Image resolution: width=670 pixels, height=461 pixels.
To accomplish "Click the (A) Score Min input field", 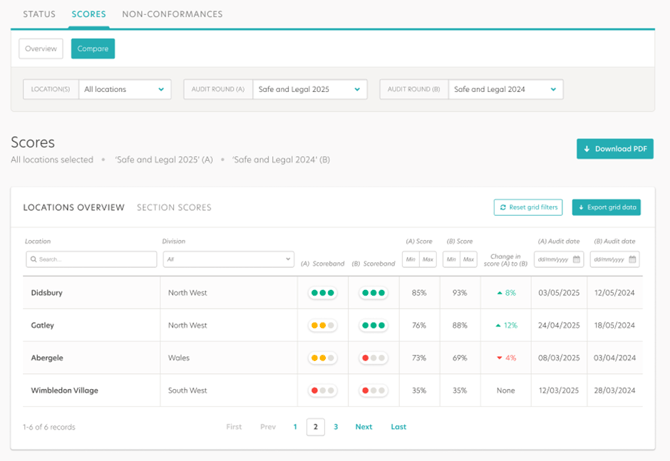I will 410,260.
